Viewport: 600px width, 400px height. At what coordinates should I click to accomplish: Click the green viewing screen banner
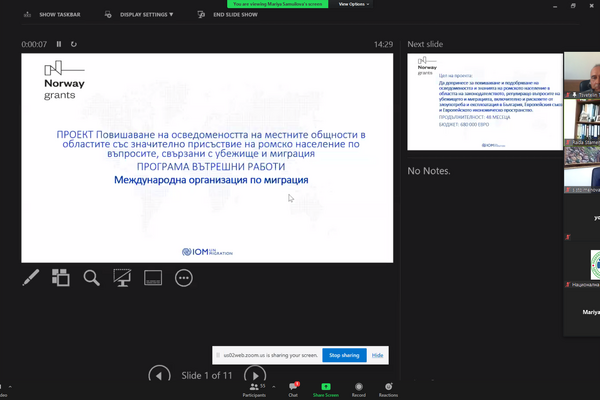click(277, 4)
